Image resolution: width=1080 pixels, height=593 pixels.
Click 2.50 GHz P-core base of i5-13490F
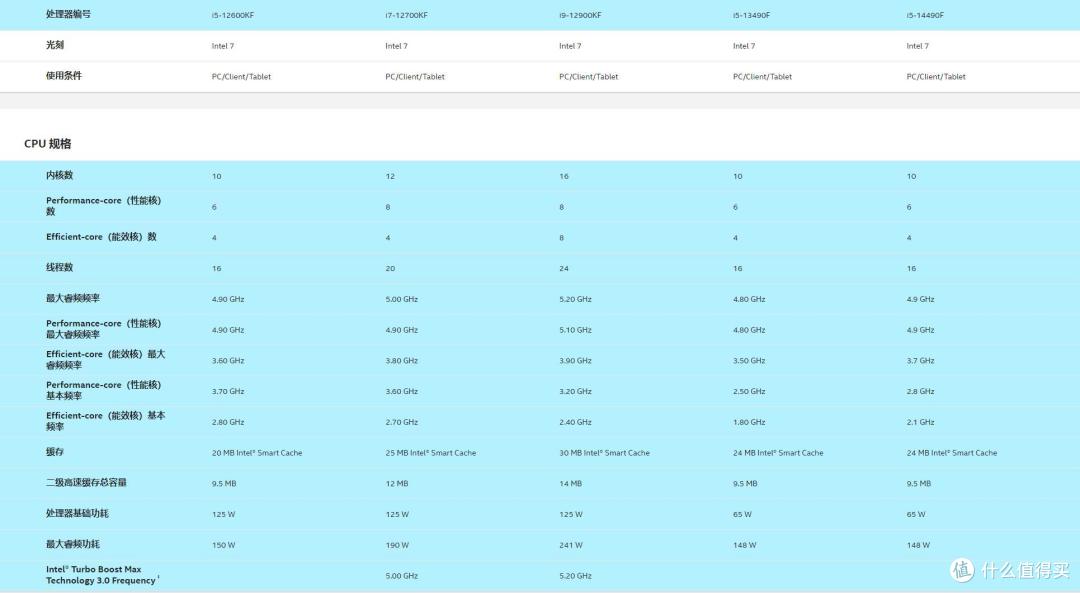pyautogui.click(x=749, y=391)
